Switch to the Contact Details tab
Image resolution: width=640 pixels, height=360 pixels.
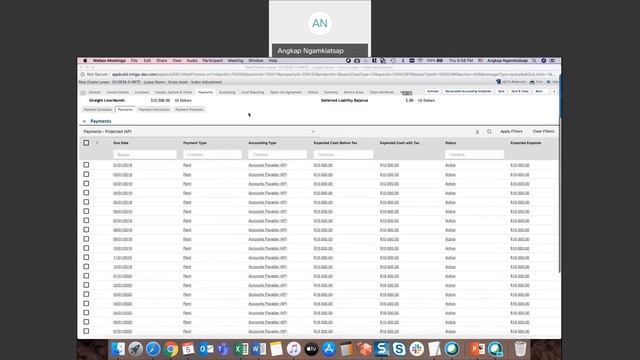(118, 92)
